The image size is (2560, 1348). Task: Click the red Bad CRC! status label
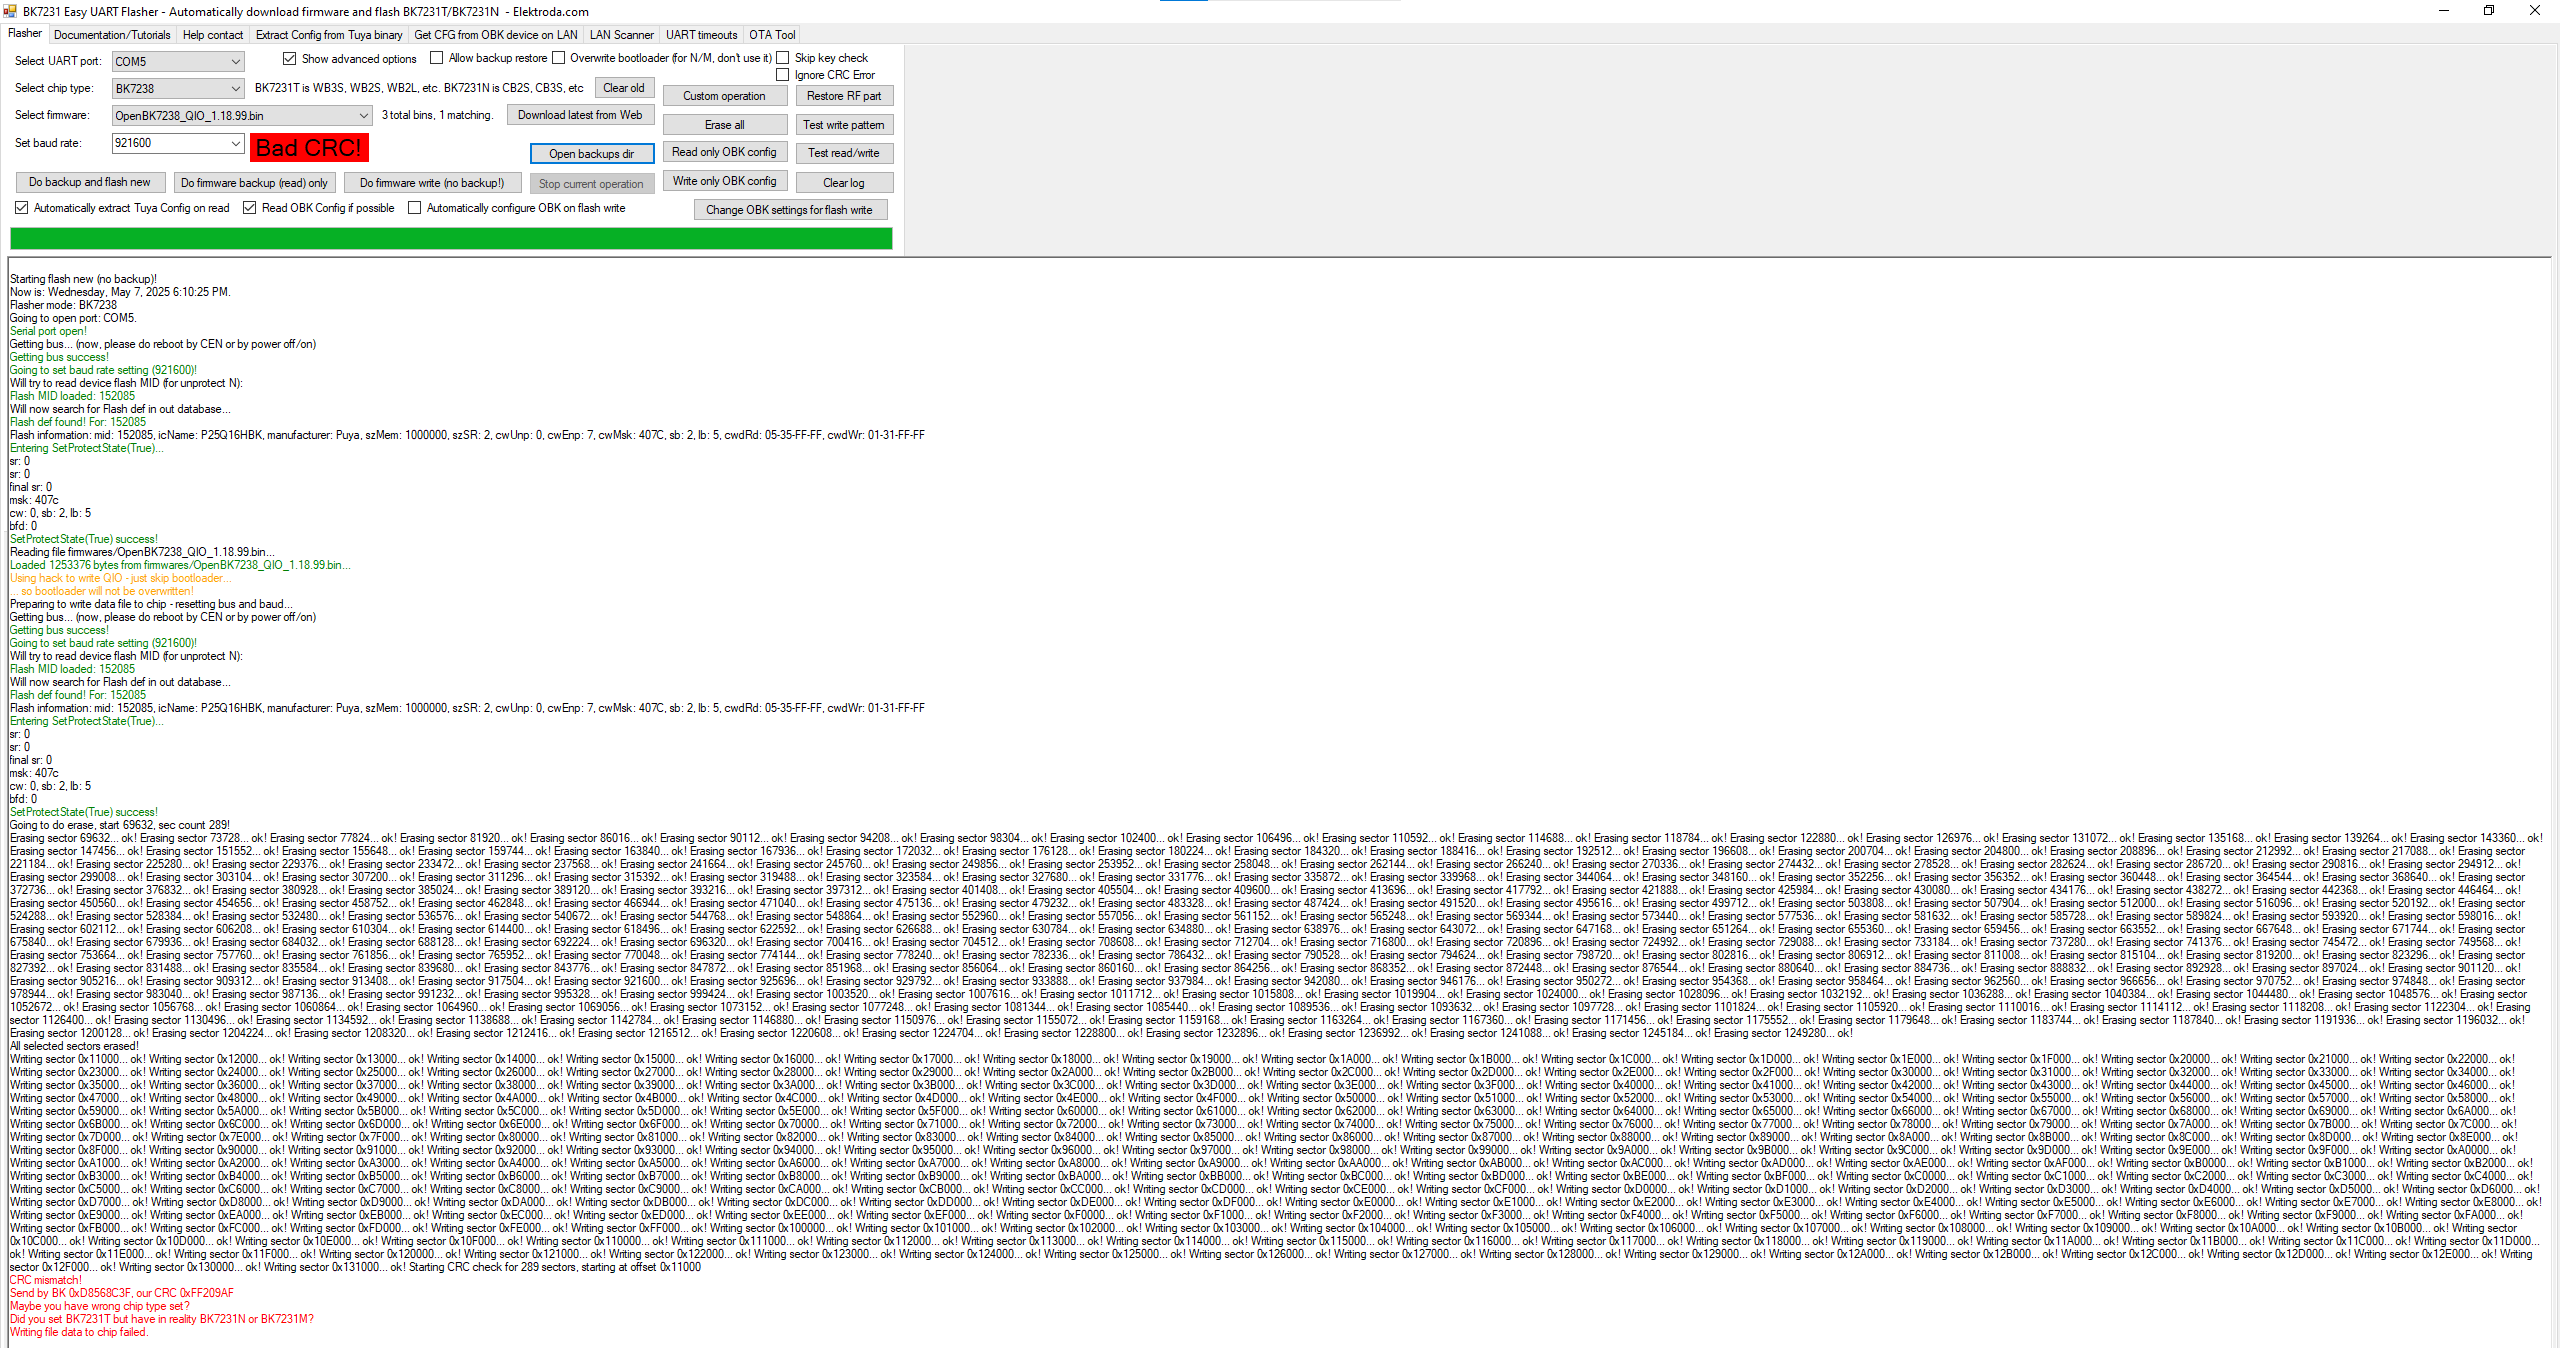[x=309, y=148]
